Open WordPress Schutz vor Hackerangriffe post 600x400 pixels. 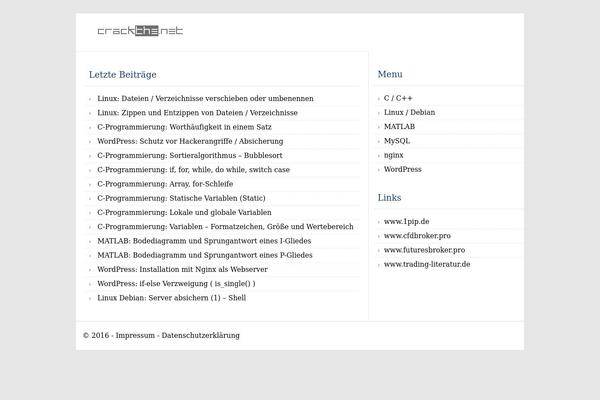coord(190,141)
